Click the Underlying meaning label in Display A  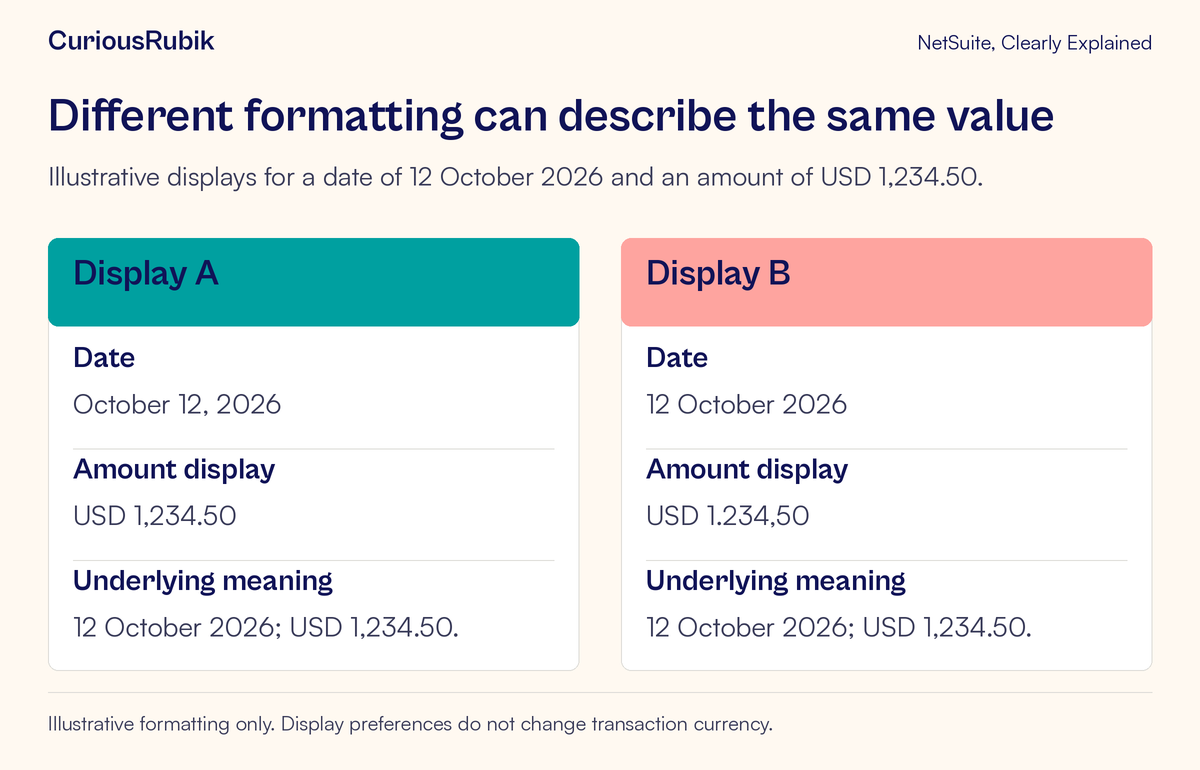(x=203, y=581)
